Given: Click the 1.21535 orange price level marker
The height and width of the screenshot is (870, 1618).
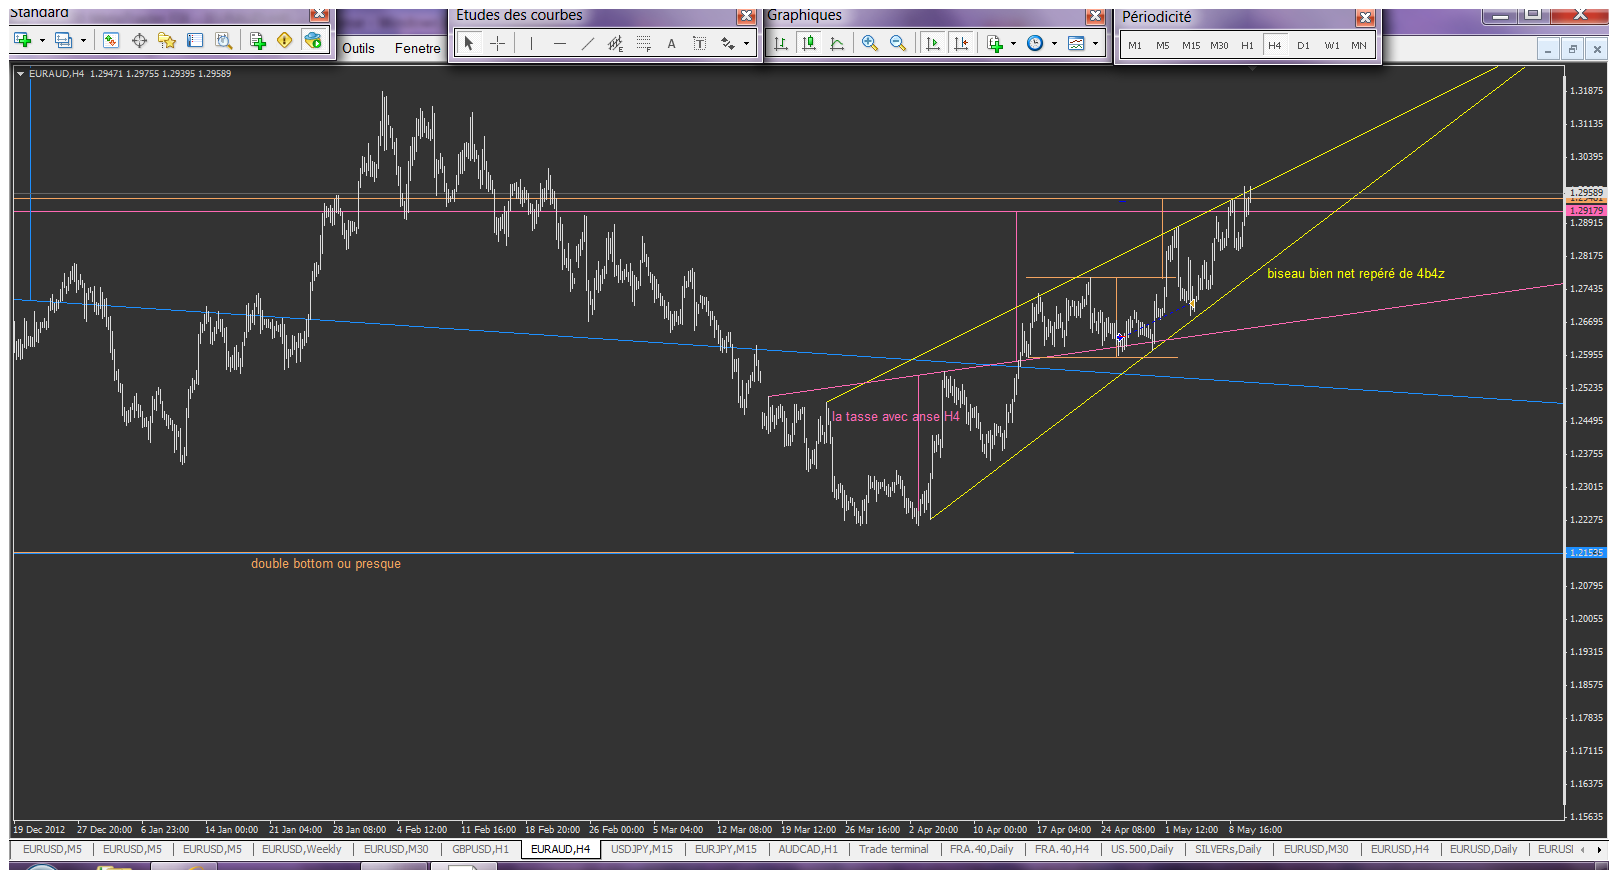Looking at the screenshot, I should pyautogui.click(x=1585, y=552).
